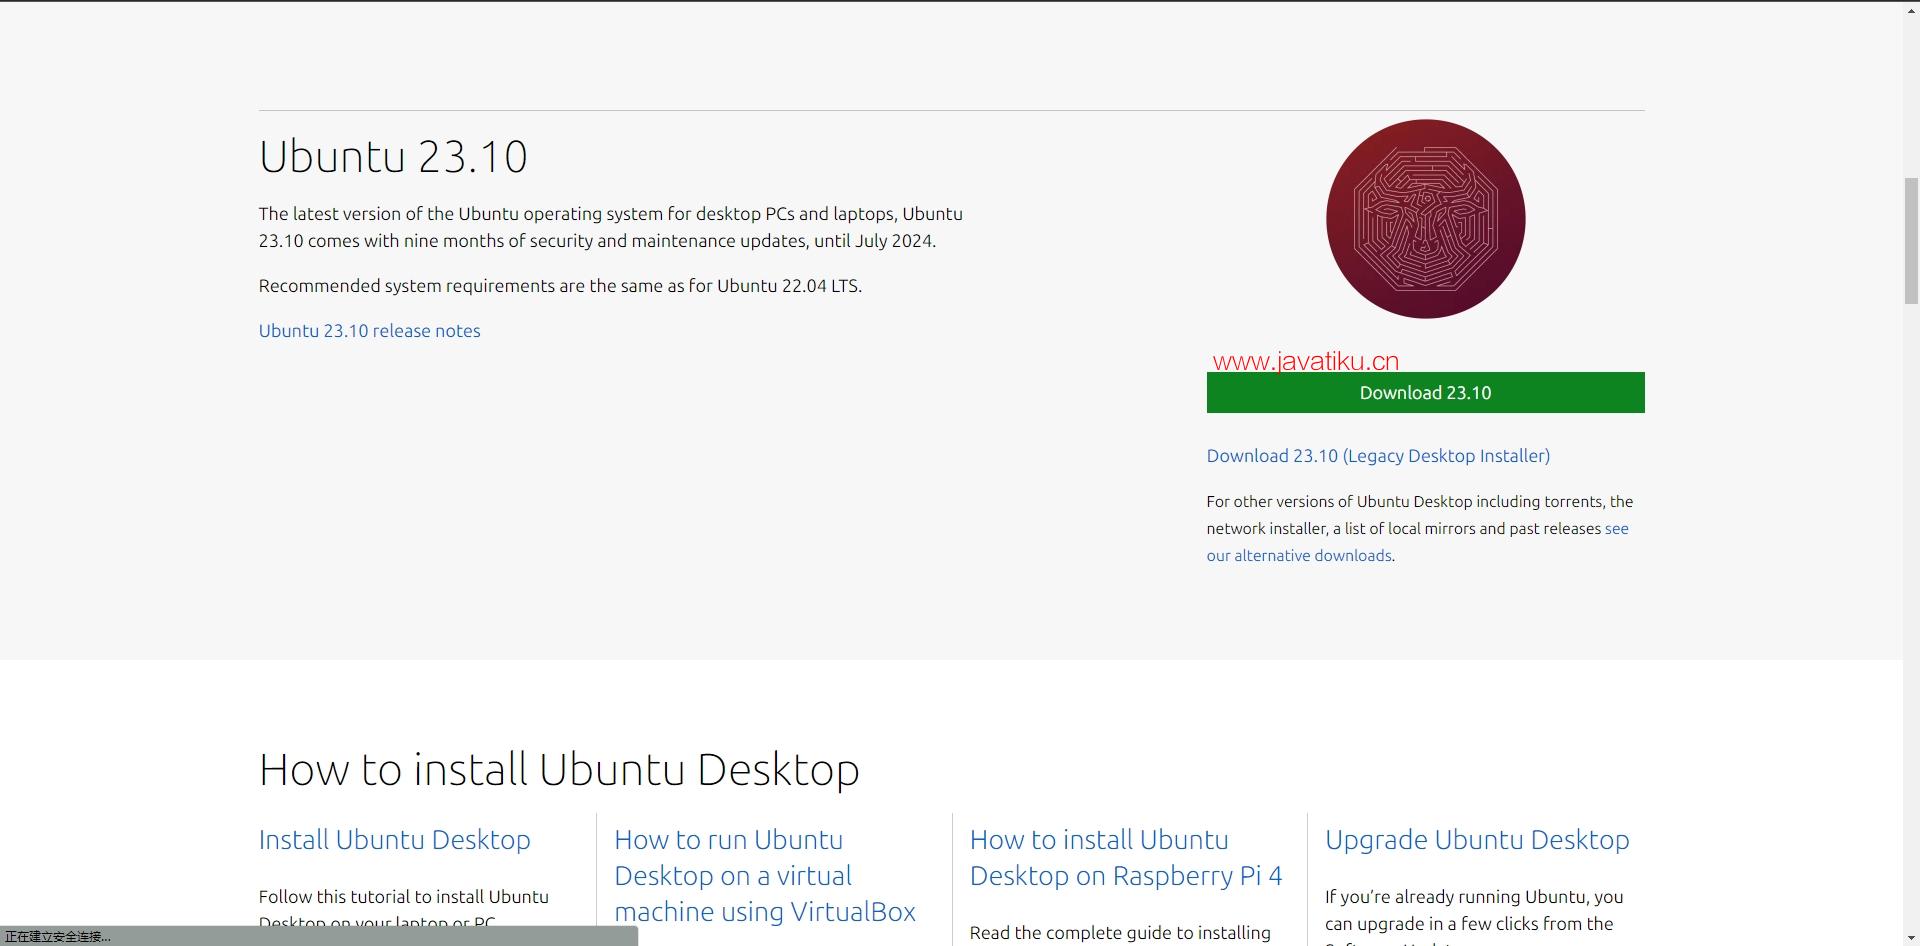Click the Ubuntu 23.10 Mantic Minotaur mascot image
The width and height of the screenshot is (1920, 946).
pos(1425,219)
